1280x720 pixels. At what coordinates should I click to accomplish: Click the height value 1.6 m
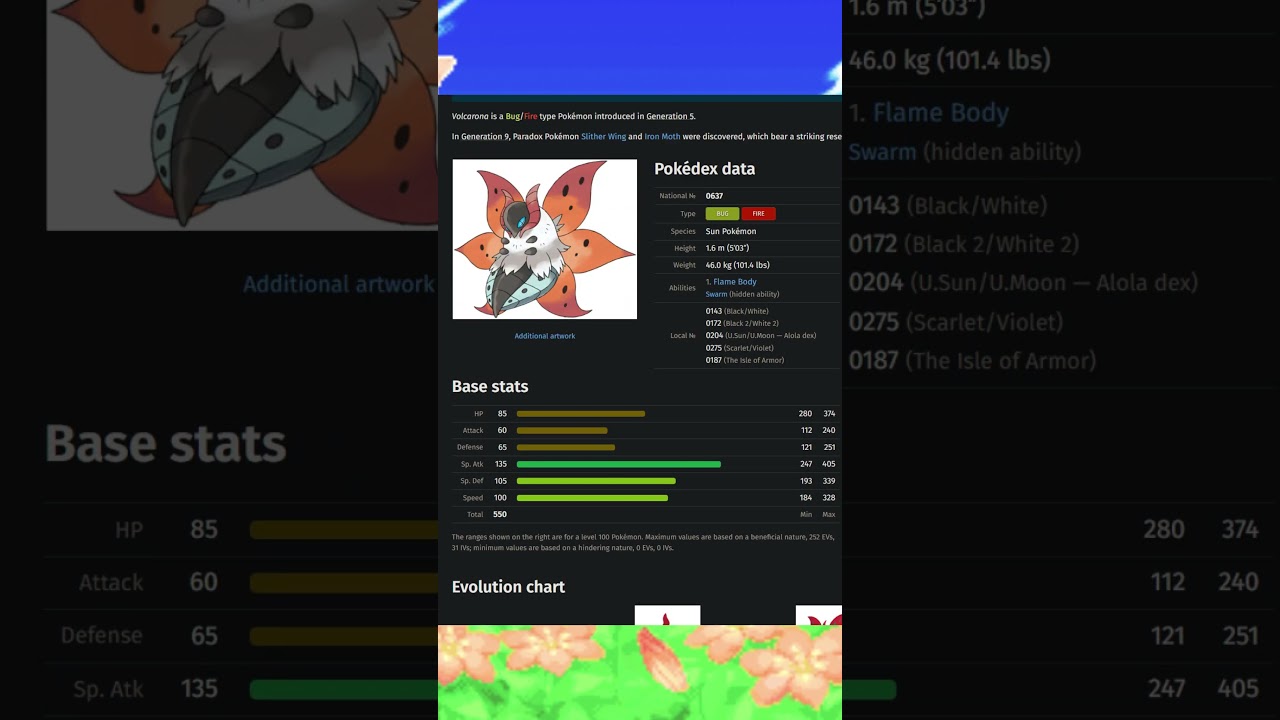[x=727, y=248]
